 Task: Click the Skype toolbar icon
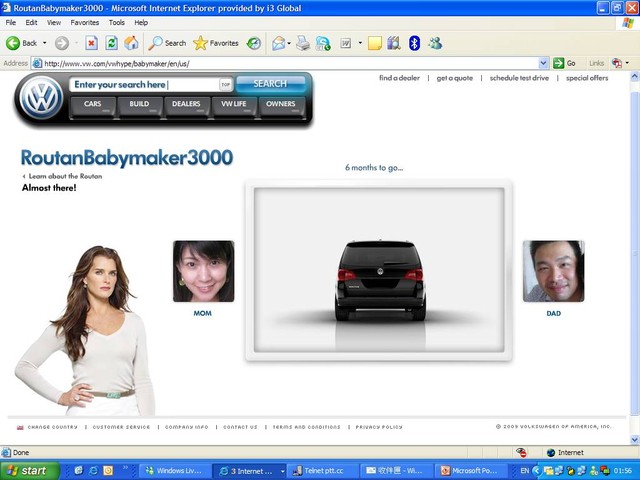point(323,43)
